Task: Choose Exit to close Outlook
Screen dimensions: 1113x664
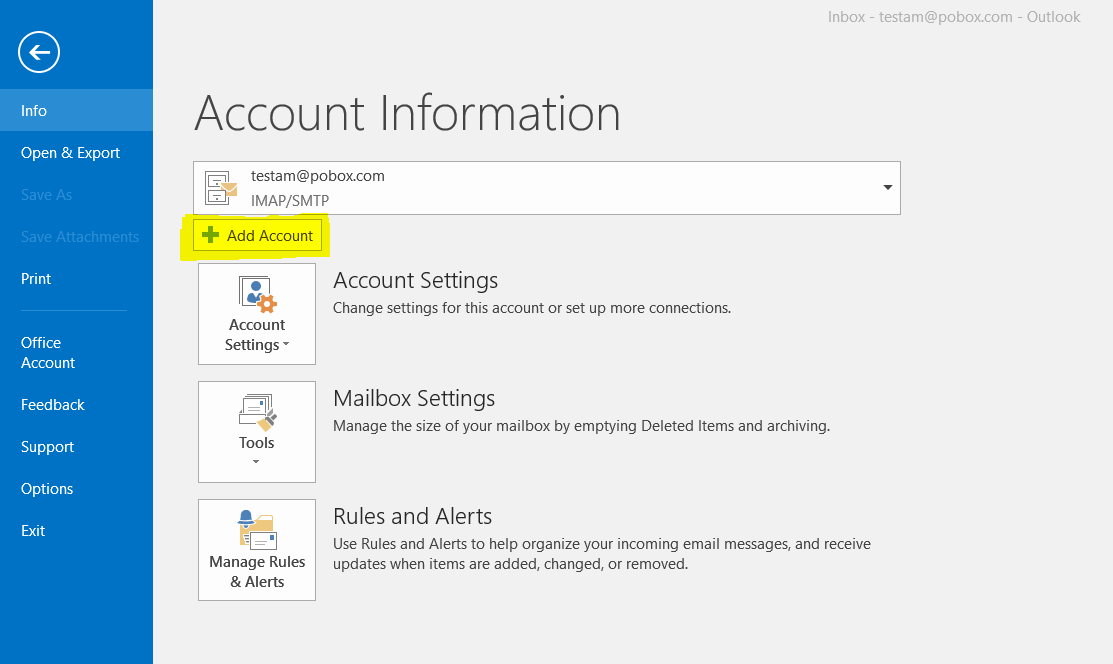Action: 76,530
